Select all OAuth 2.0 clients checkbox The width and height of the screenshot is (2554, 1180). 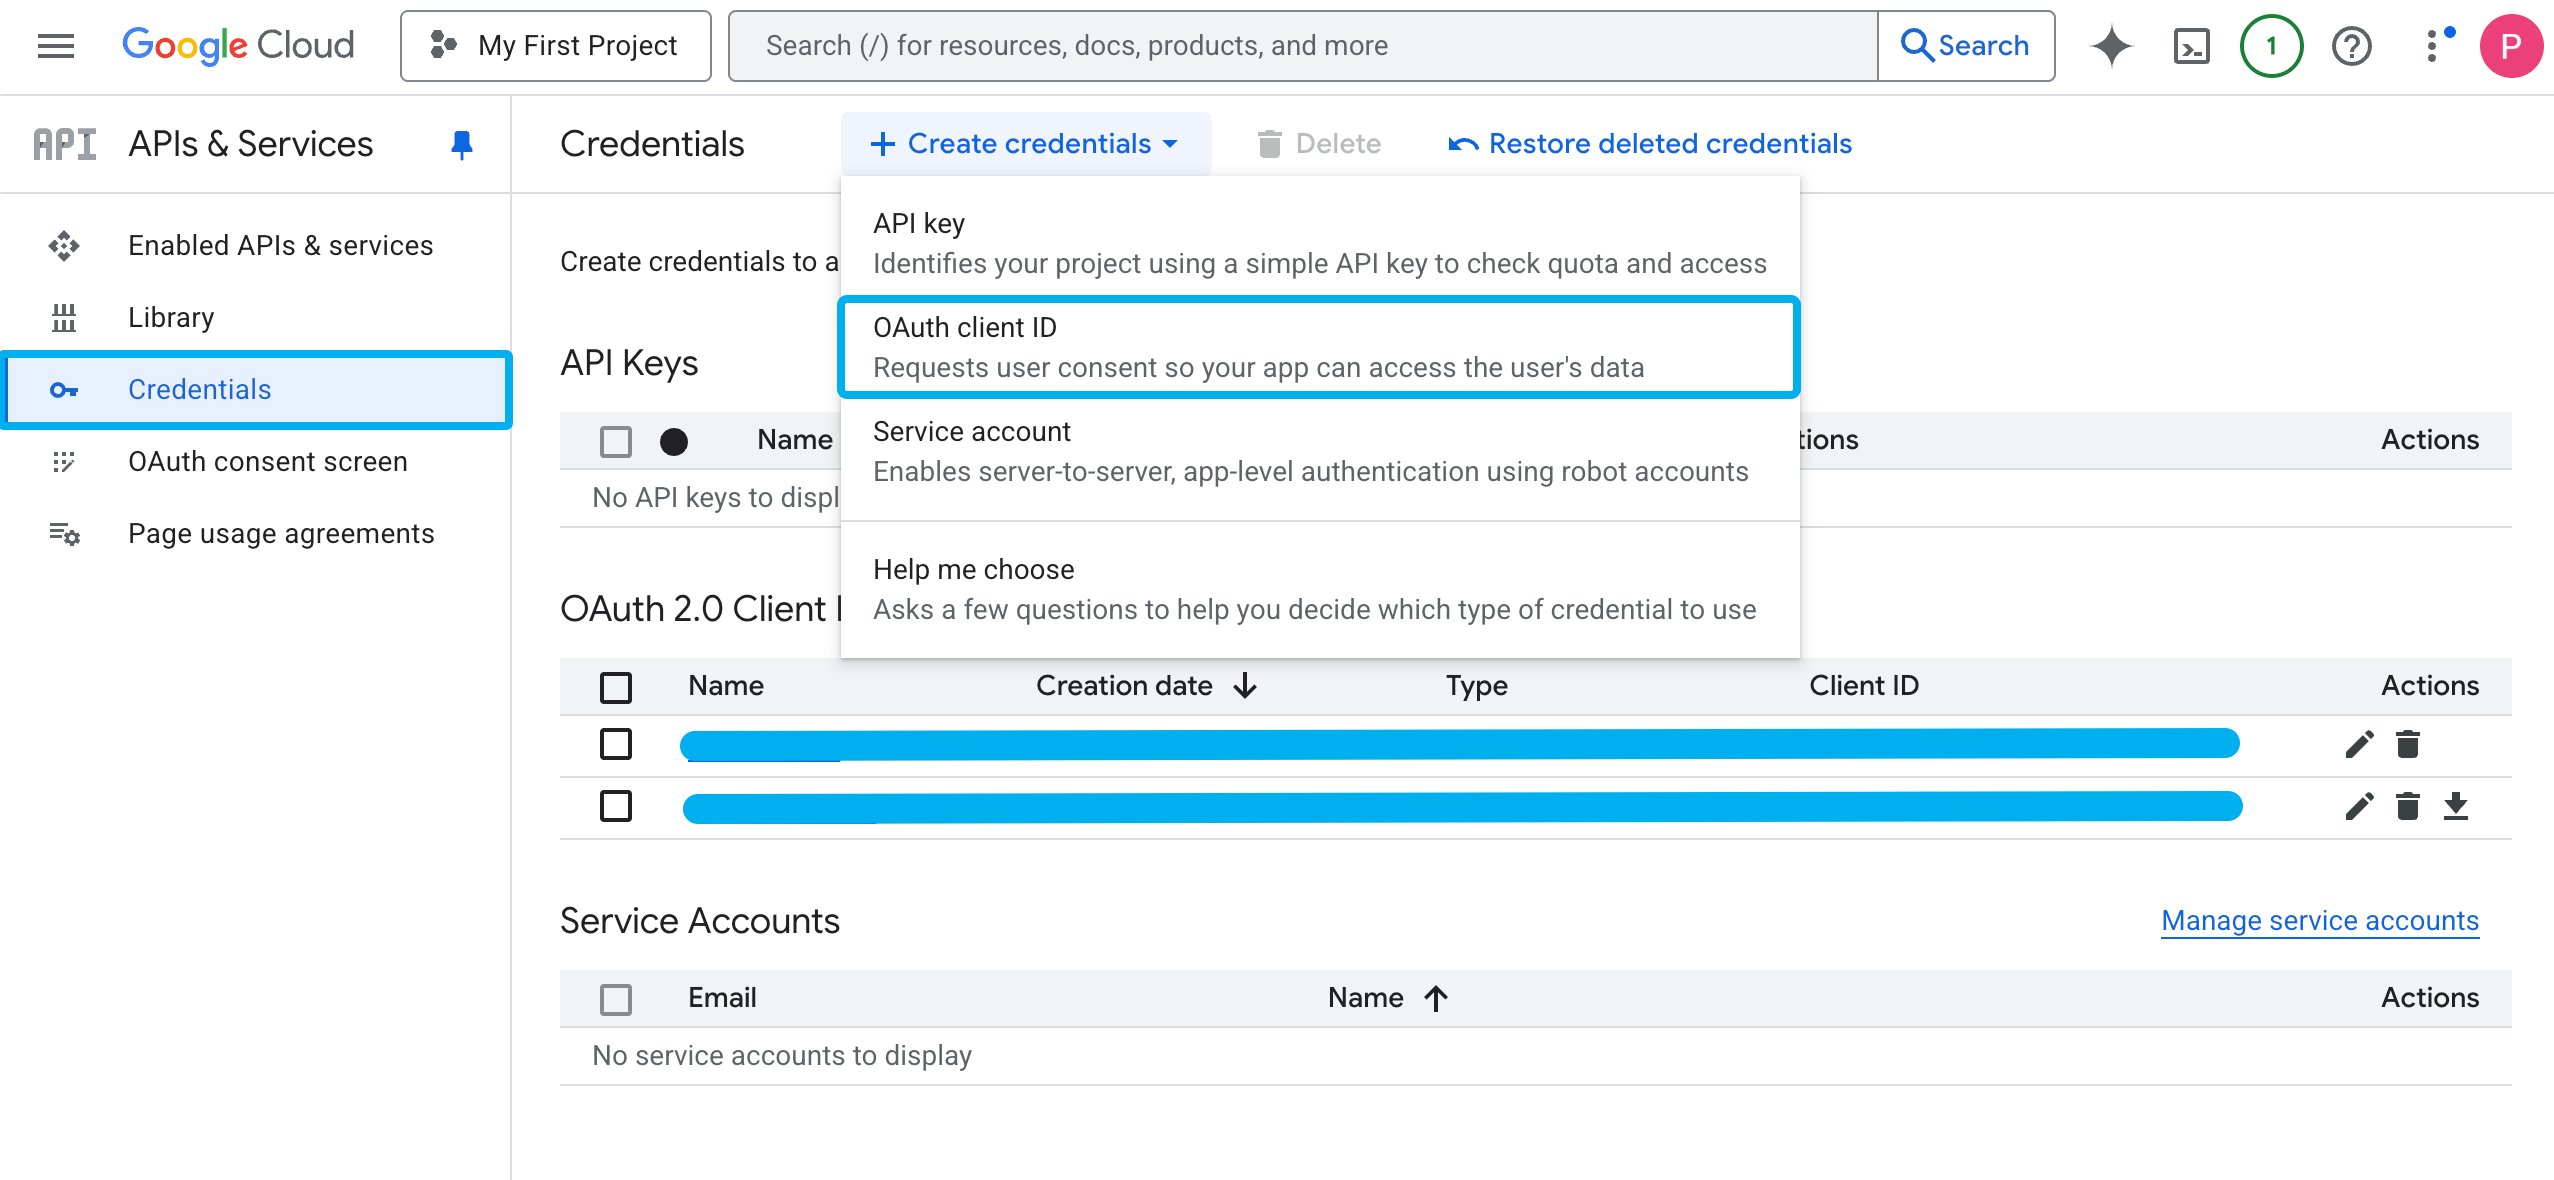(615, 687)
